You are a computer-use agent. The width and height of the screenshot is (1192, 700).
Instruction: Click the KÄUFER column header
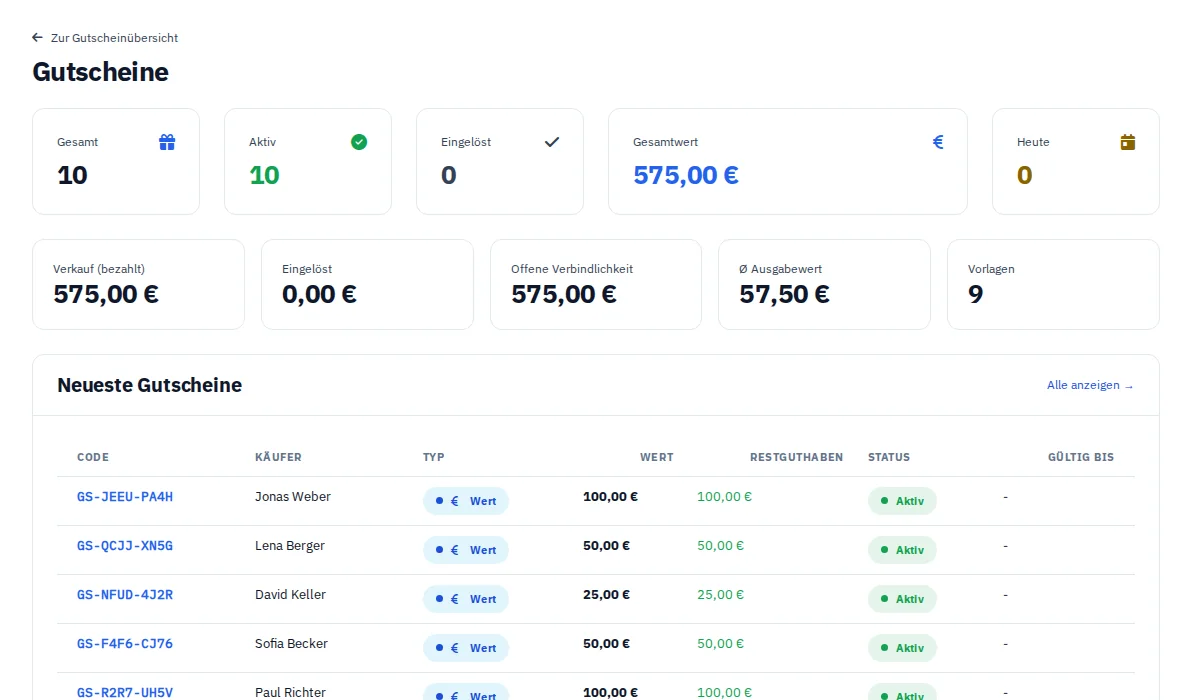pos(278,458)
